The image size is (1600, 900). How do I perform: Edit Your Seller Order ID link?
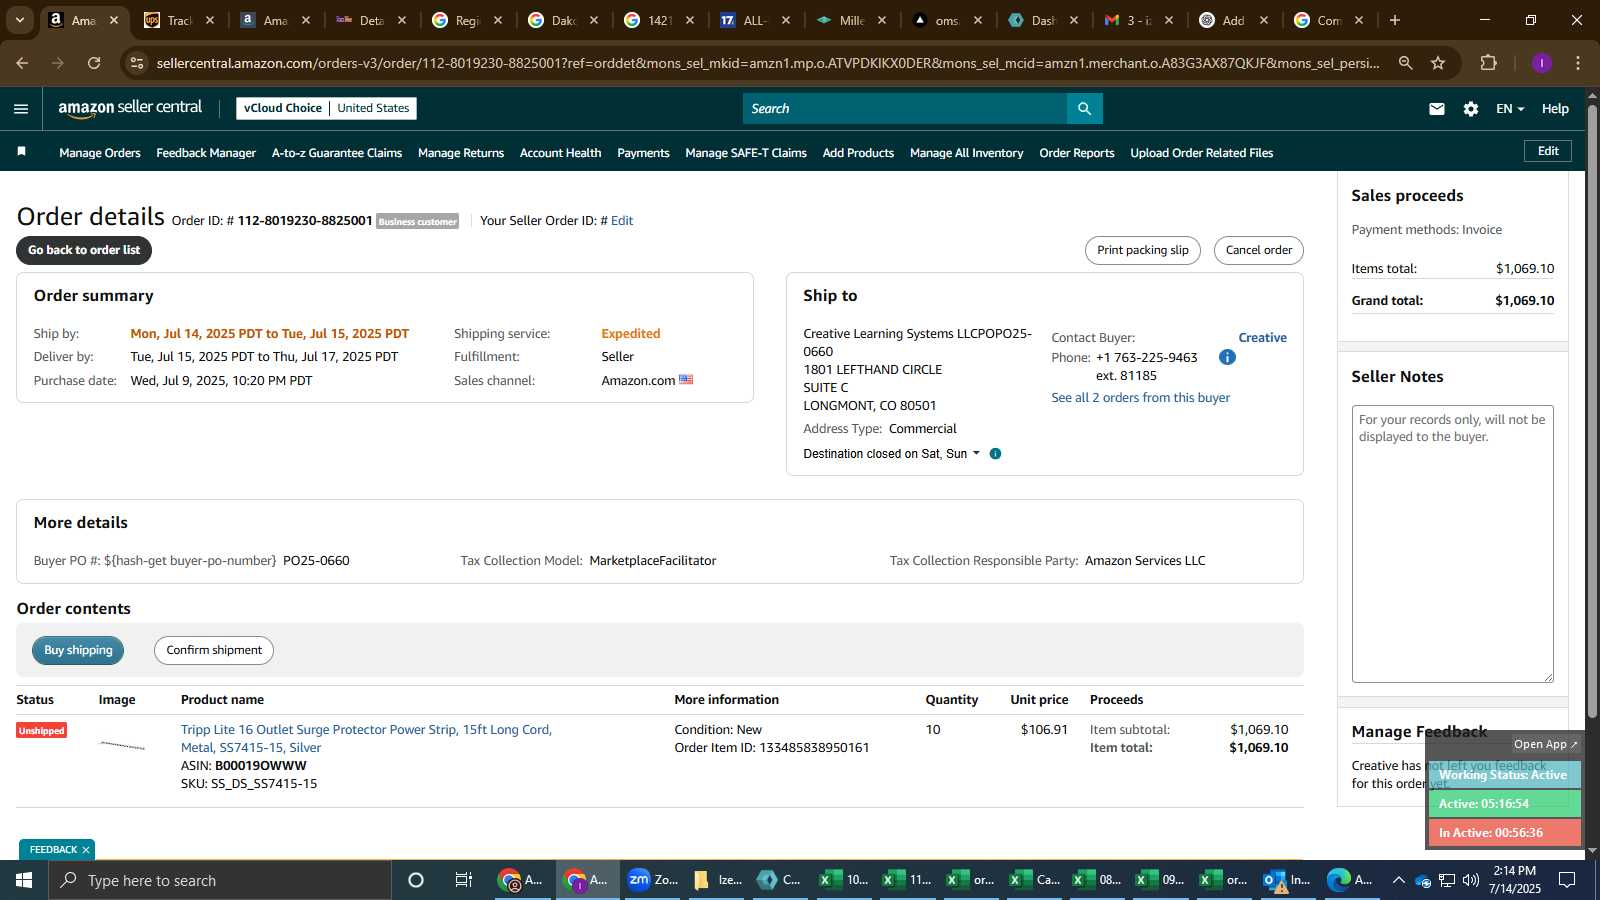tap(622, 221)
